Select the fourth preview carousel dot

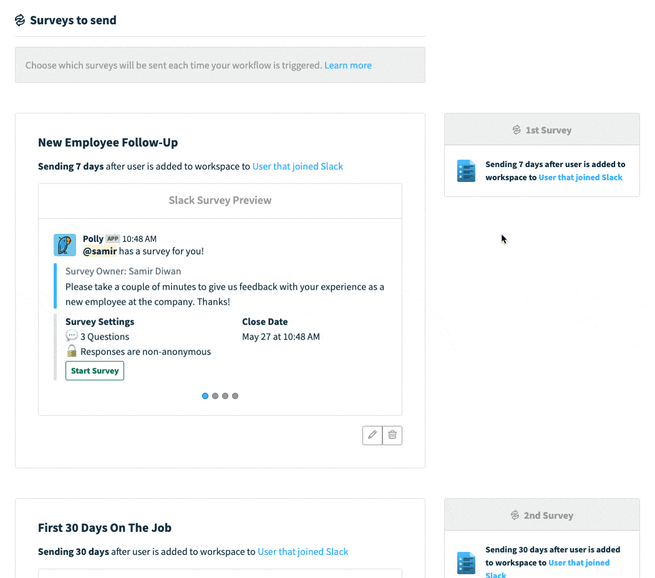click(x=235, y=396)
